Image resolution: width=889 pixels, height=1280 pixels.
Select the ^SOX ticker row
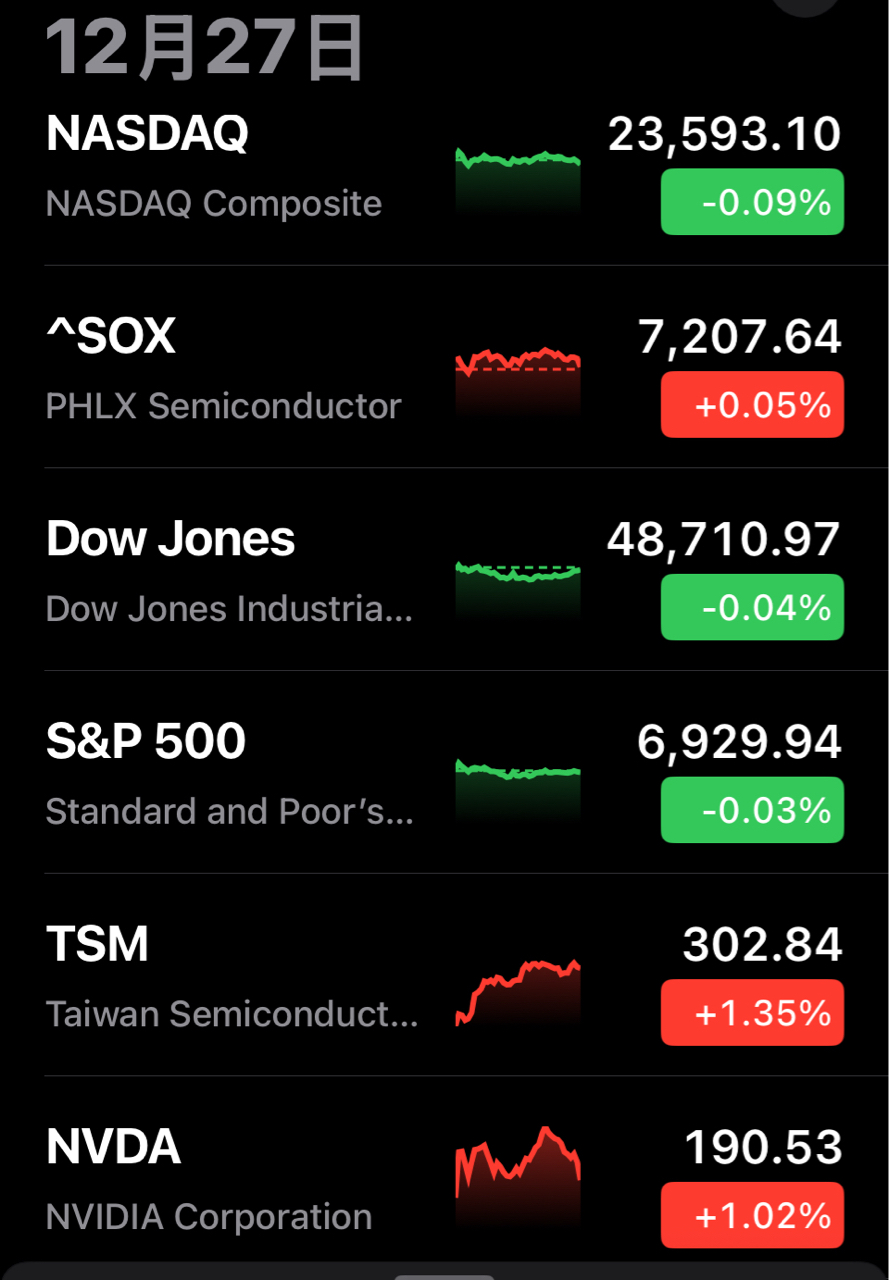(444, 367)
